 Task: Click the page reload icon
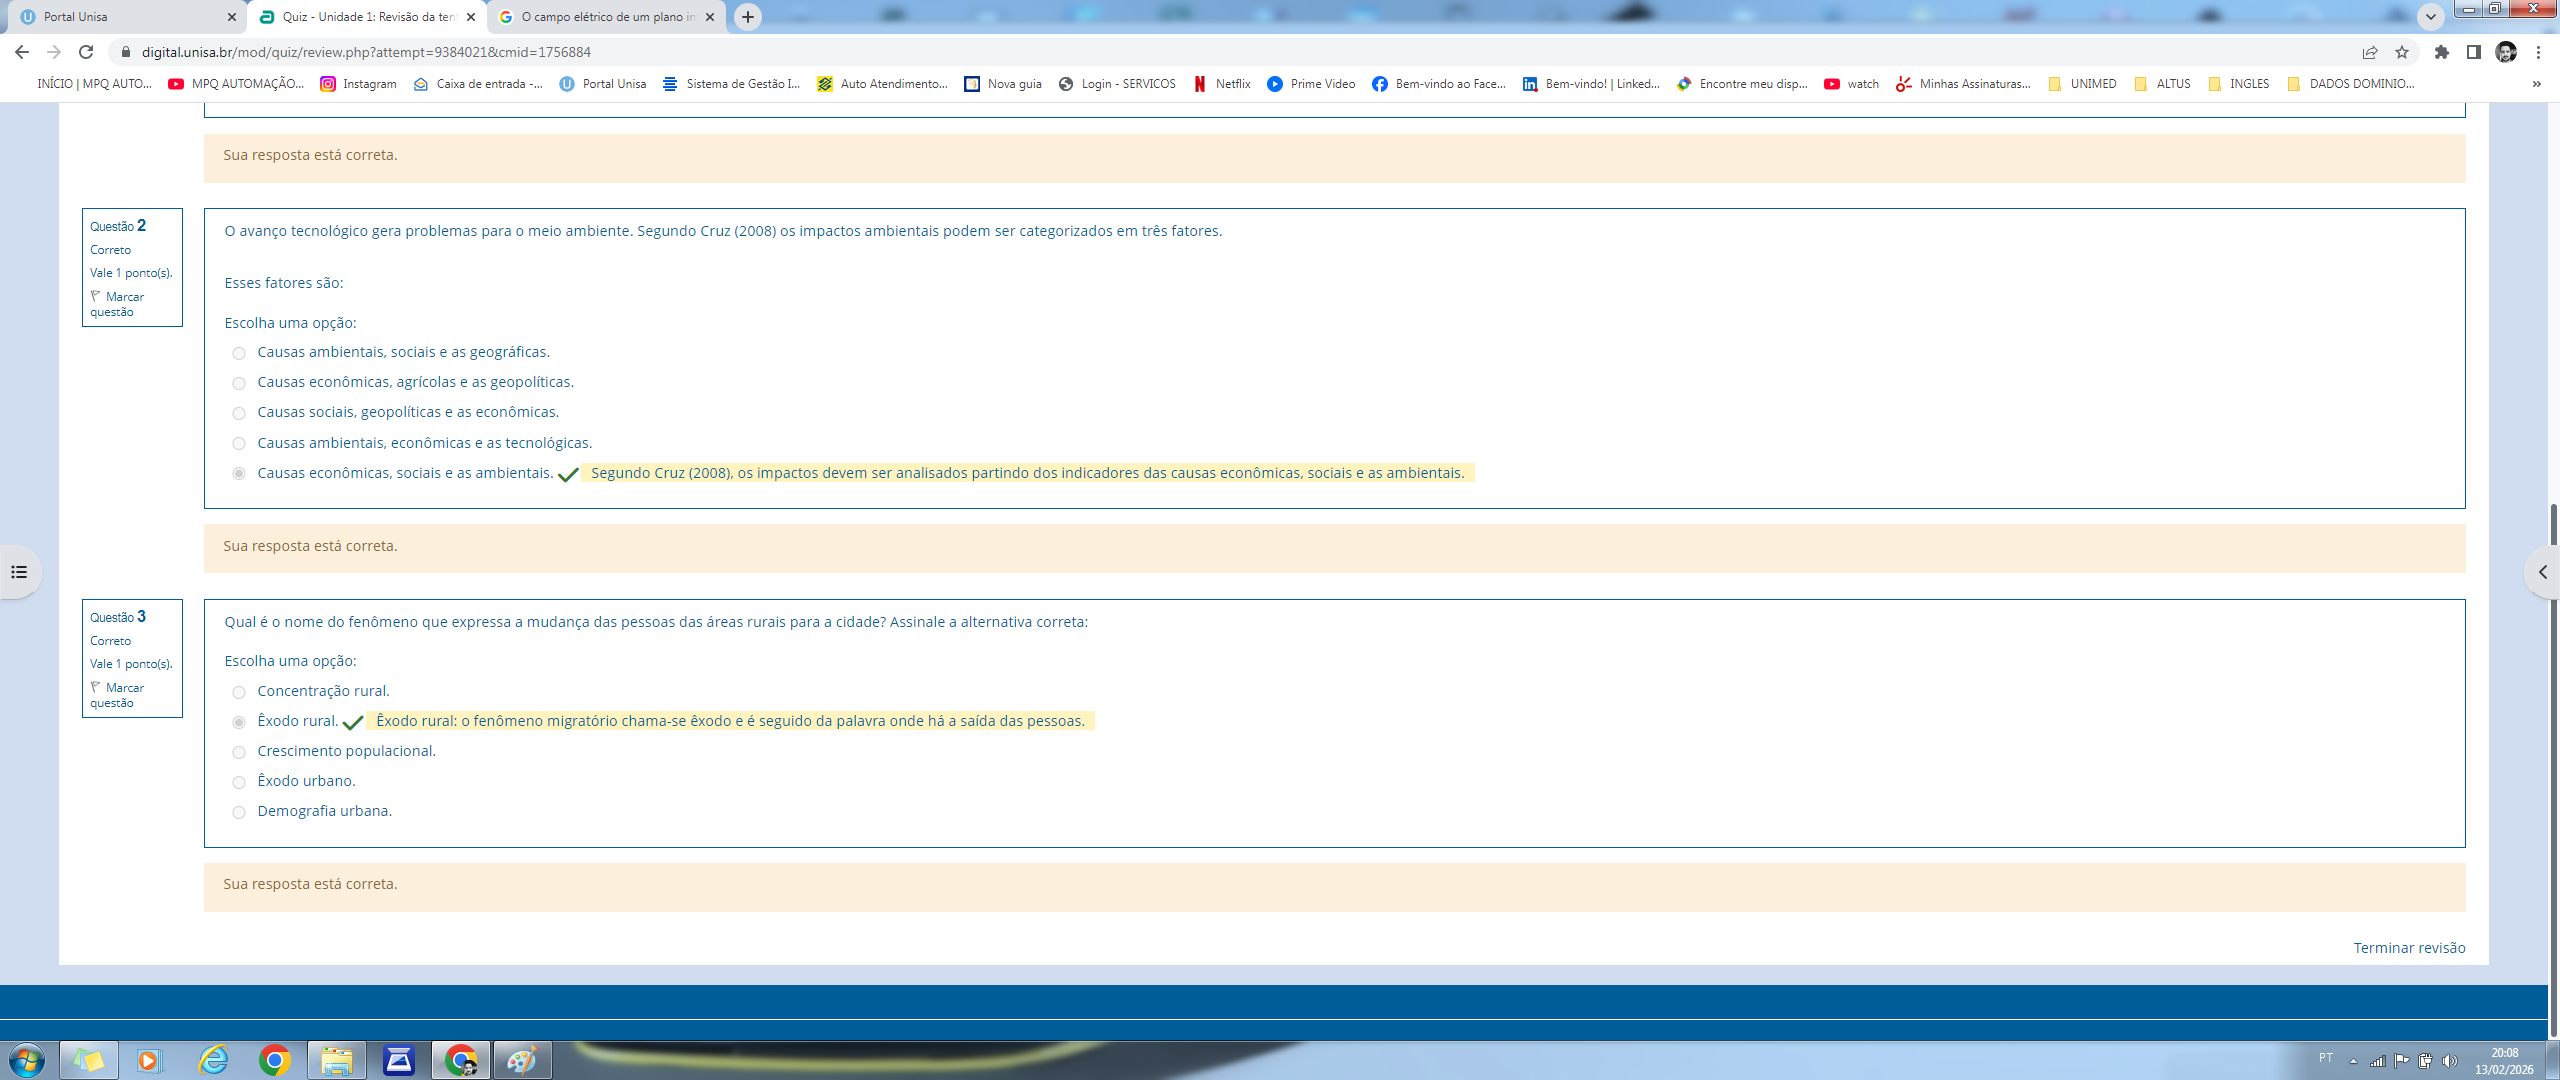[x=86, y=52]
